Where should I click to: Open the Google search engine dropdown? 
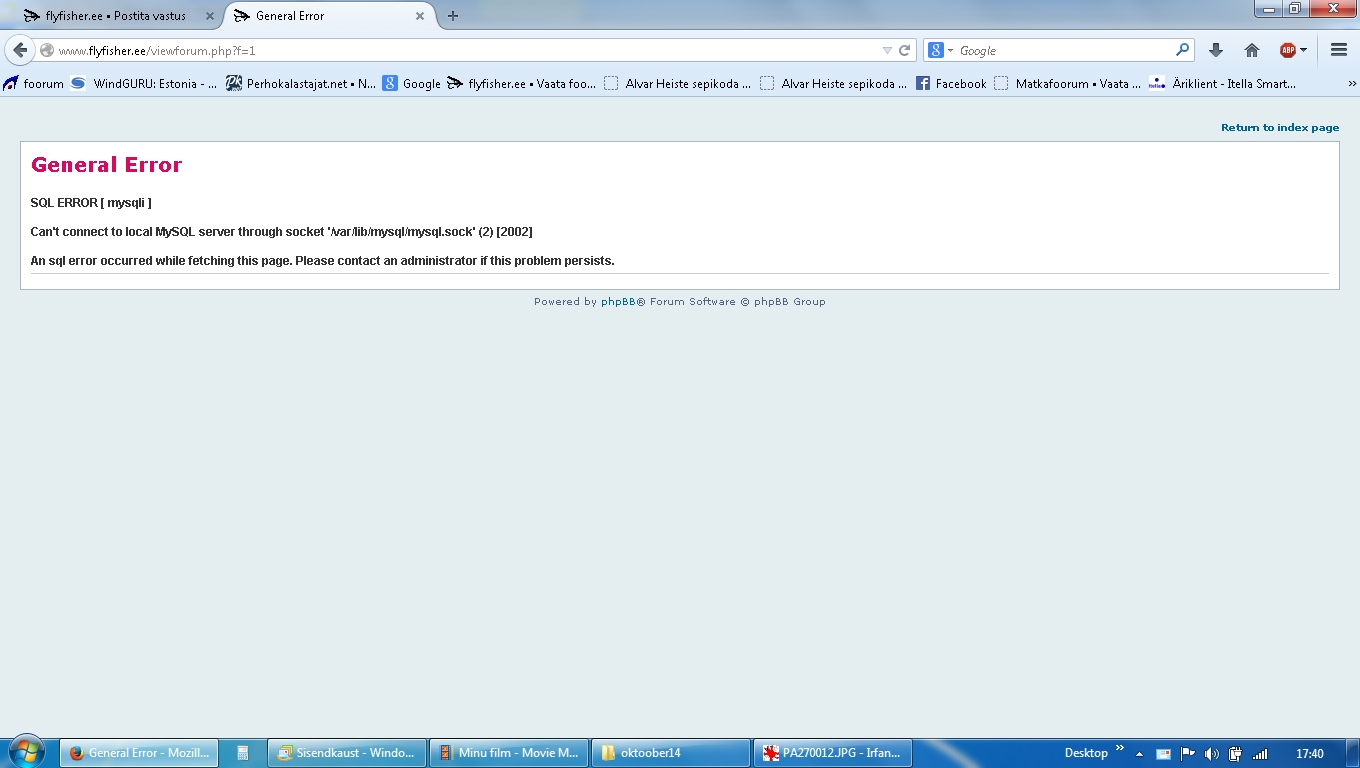pyautogui.click(x=941, y=50)
